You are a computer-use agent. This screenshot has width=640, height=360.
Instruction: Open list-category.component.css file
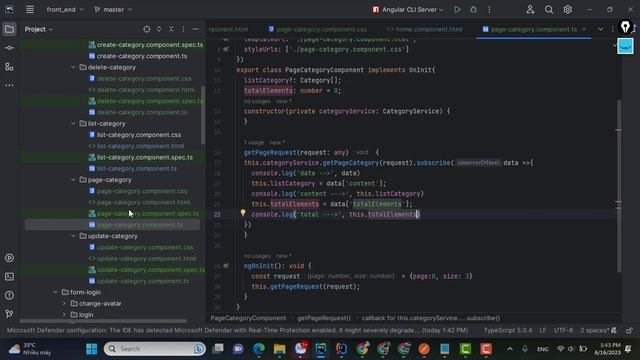coord(139,135)
